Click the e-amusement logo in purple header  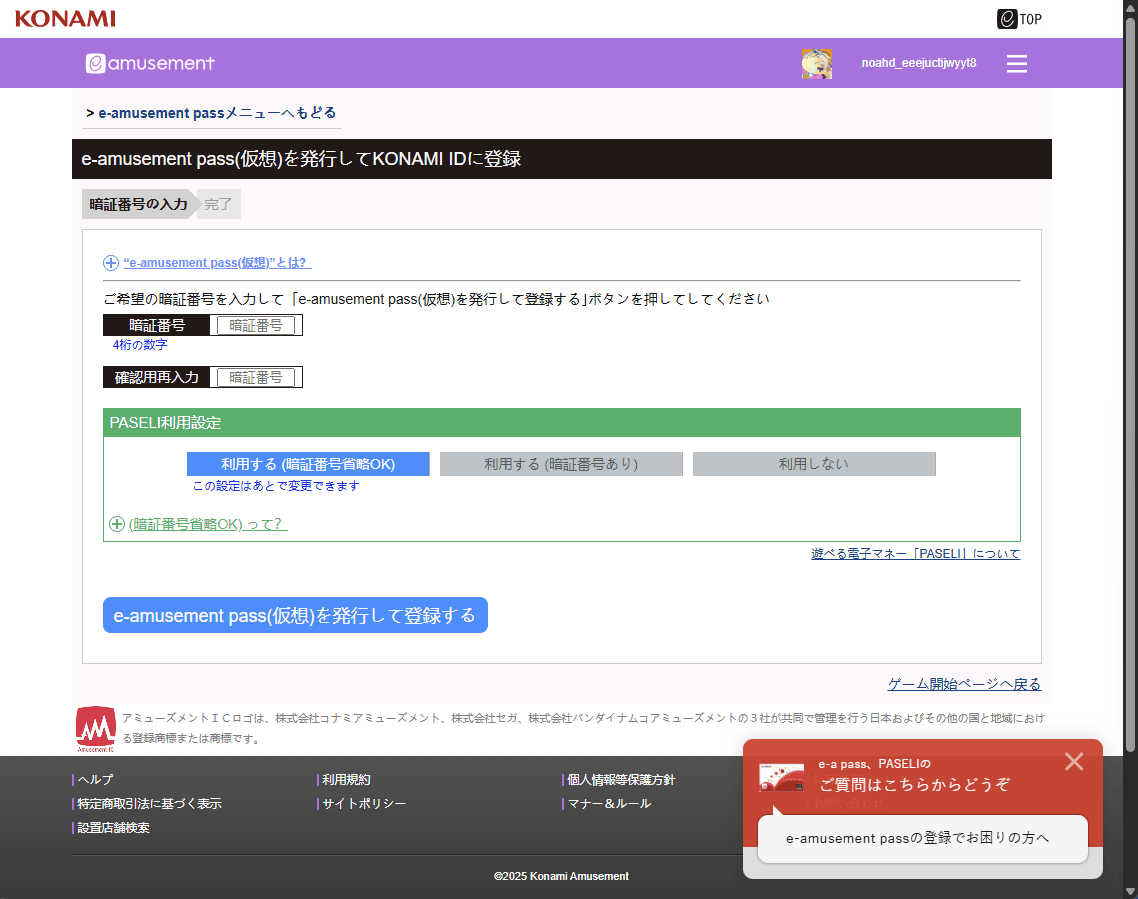point(150,63)
